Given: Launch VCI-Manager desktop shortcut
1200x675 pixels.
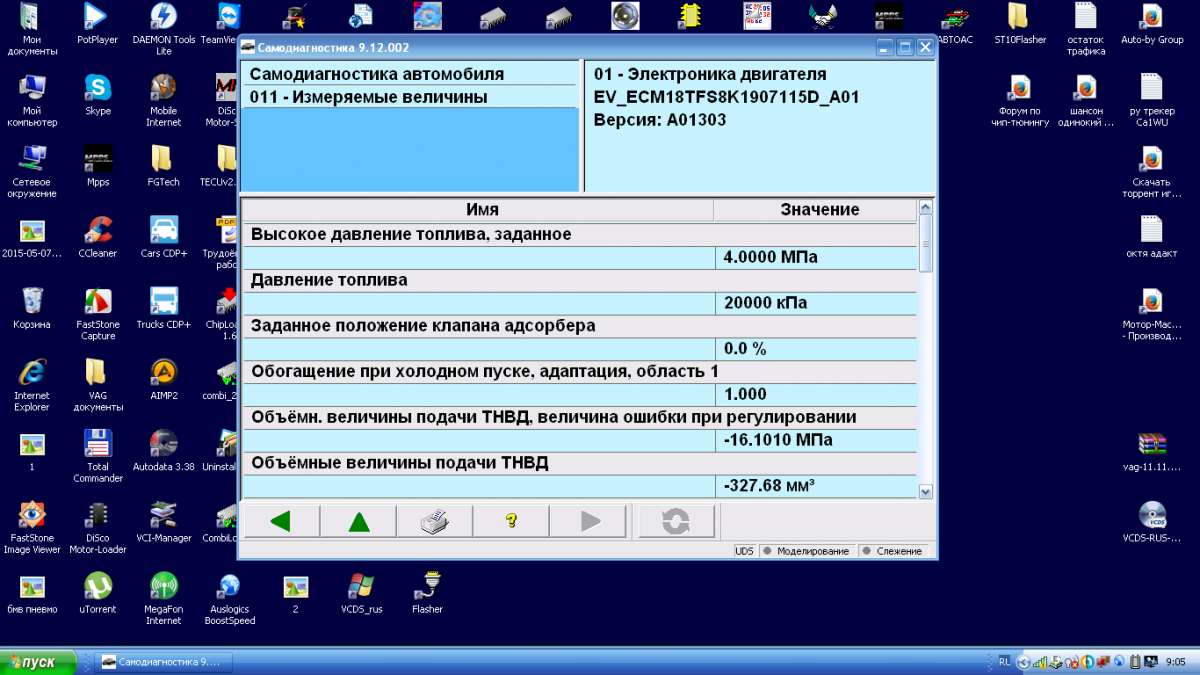Looking at the screenshot, I should click(164, 521).
